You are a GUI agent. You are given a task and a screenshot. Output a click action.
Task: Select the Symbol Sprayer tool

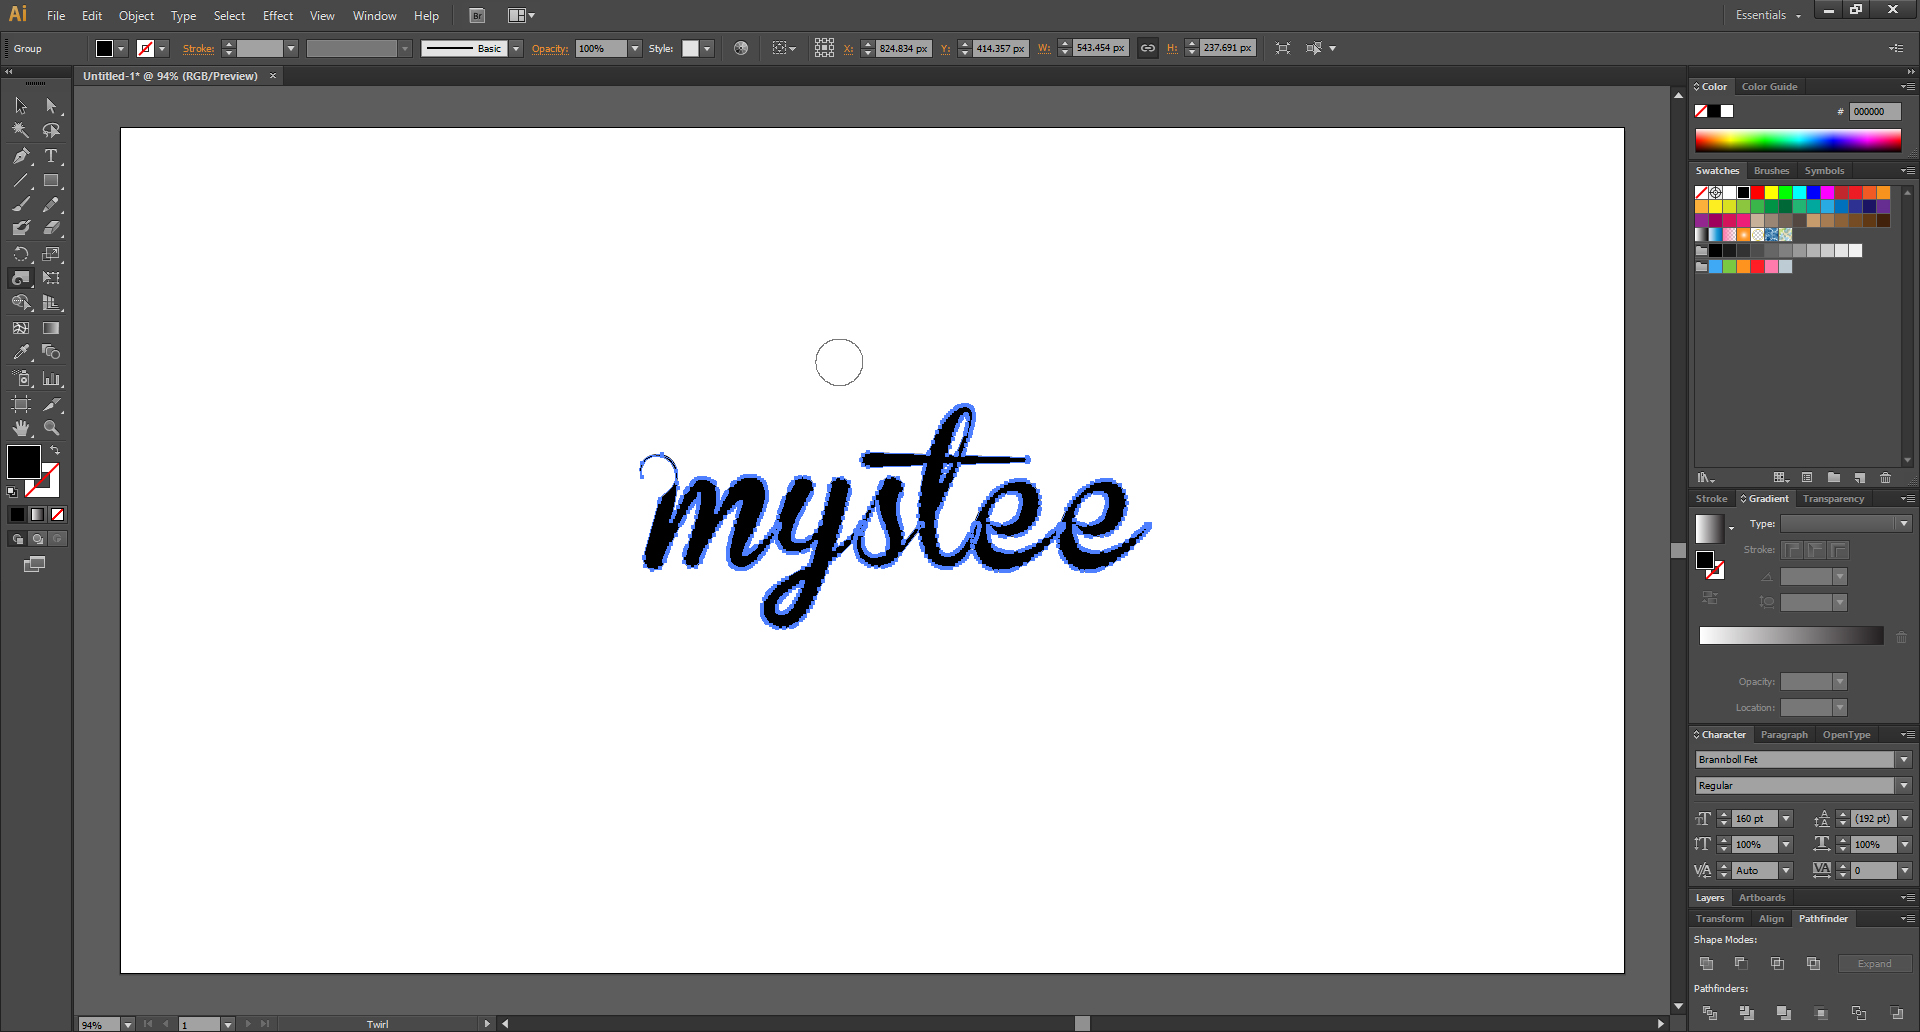tap(21, 379)
